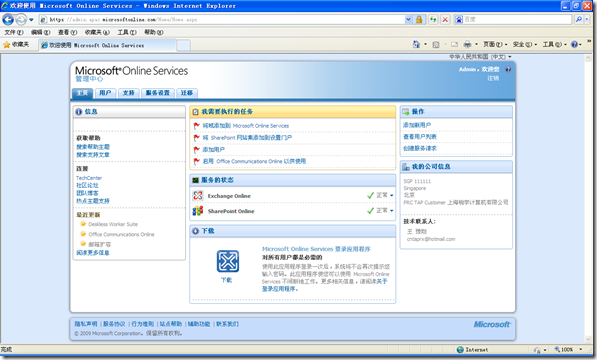This screenshot has height=360, width=597.
Task: Click the red flag beside the SharePoint task
Action: click(x=196, y=137)
